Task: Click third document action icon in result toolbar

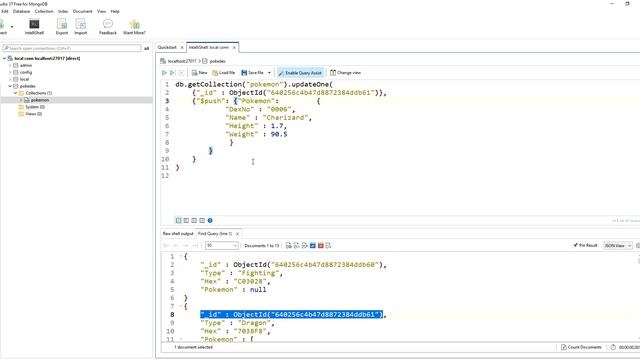Action: click(x=304, y=246)
